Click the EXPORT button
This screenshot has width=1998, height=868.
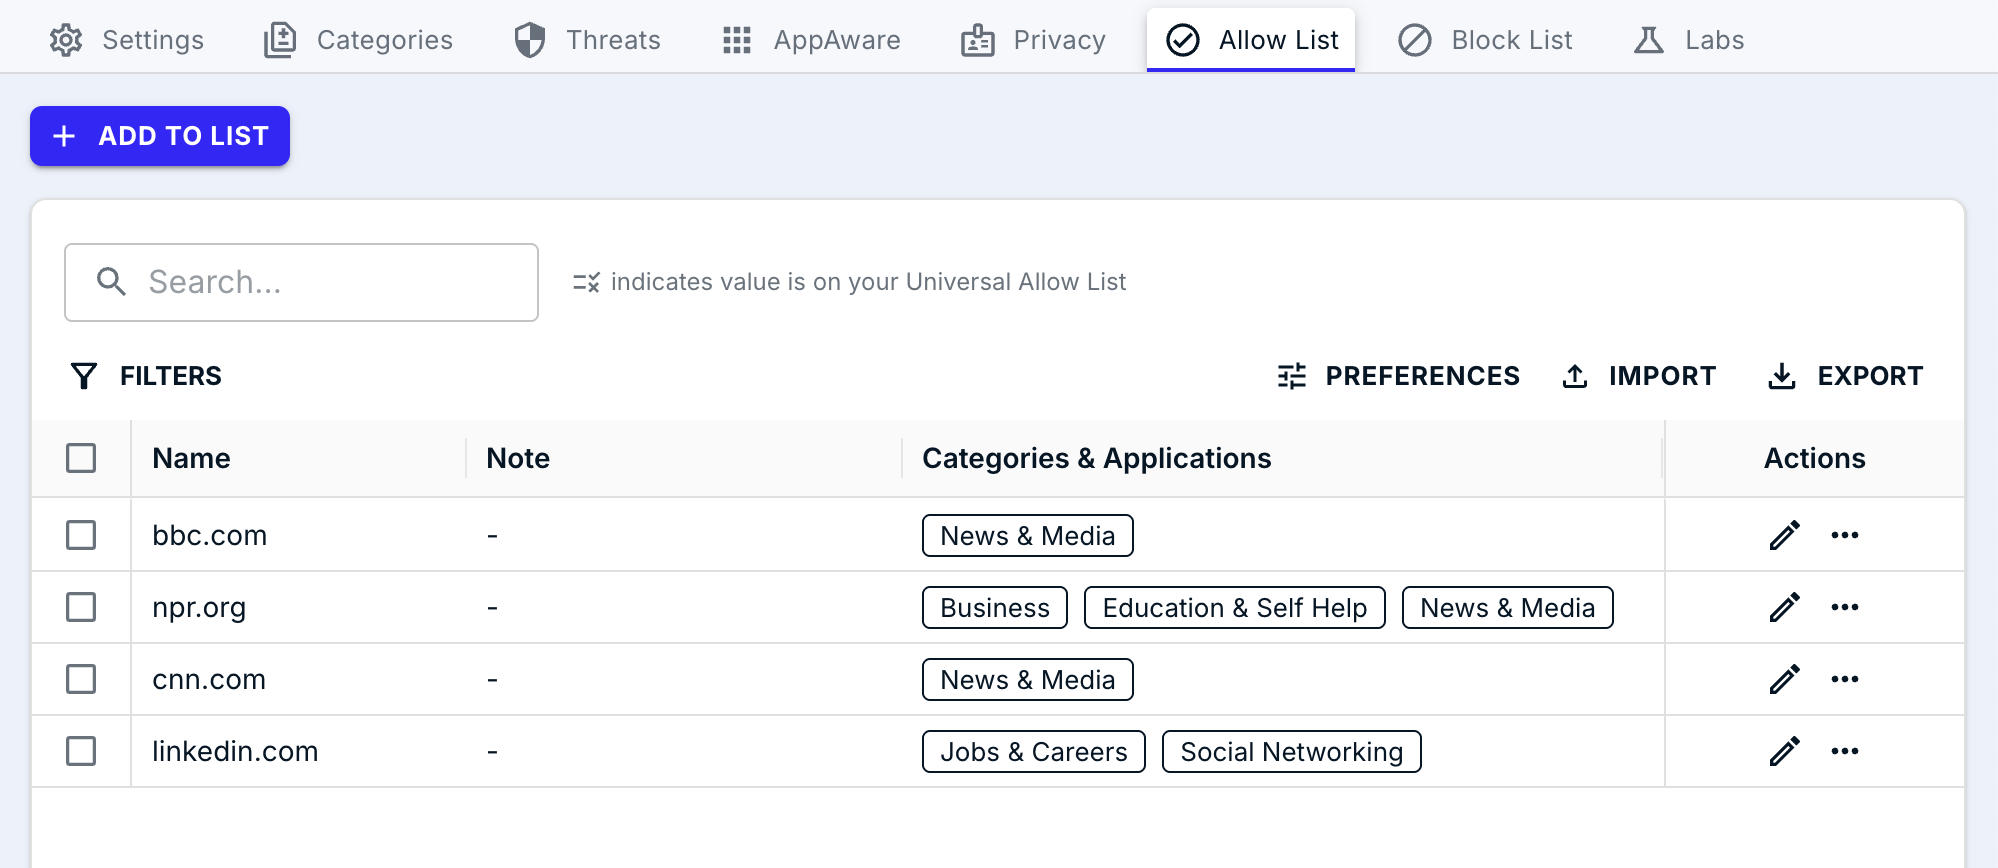pyautogui.click(x=1845, y=376)
